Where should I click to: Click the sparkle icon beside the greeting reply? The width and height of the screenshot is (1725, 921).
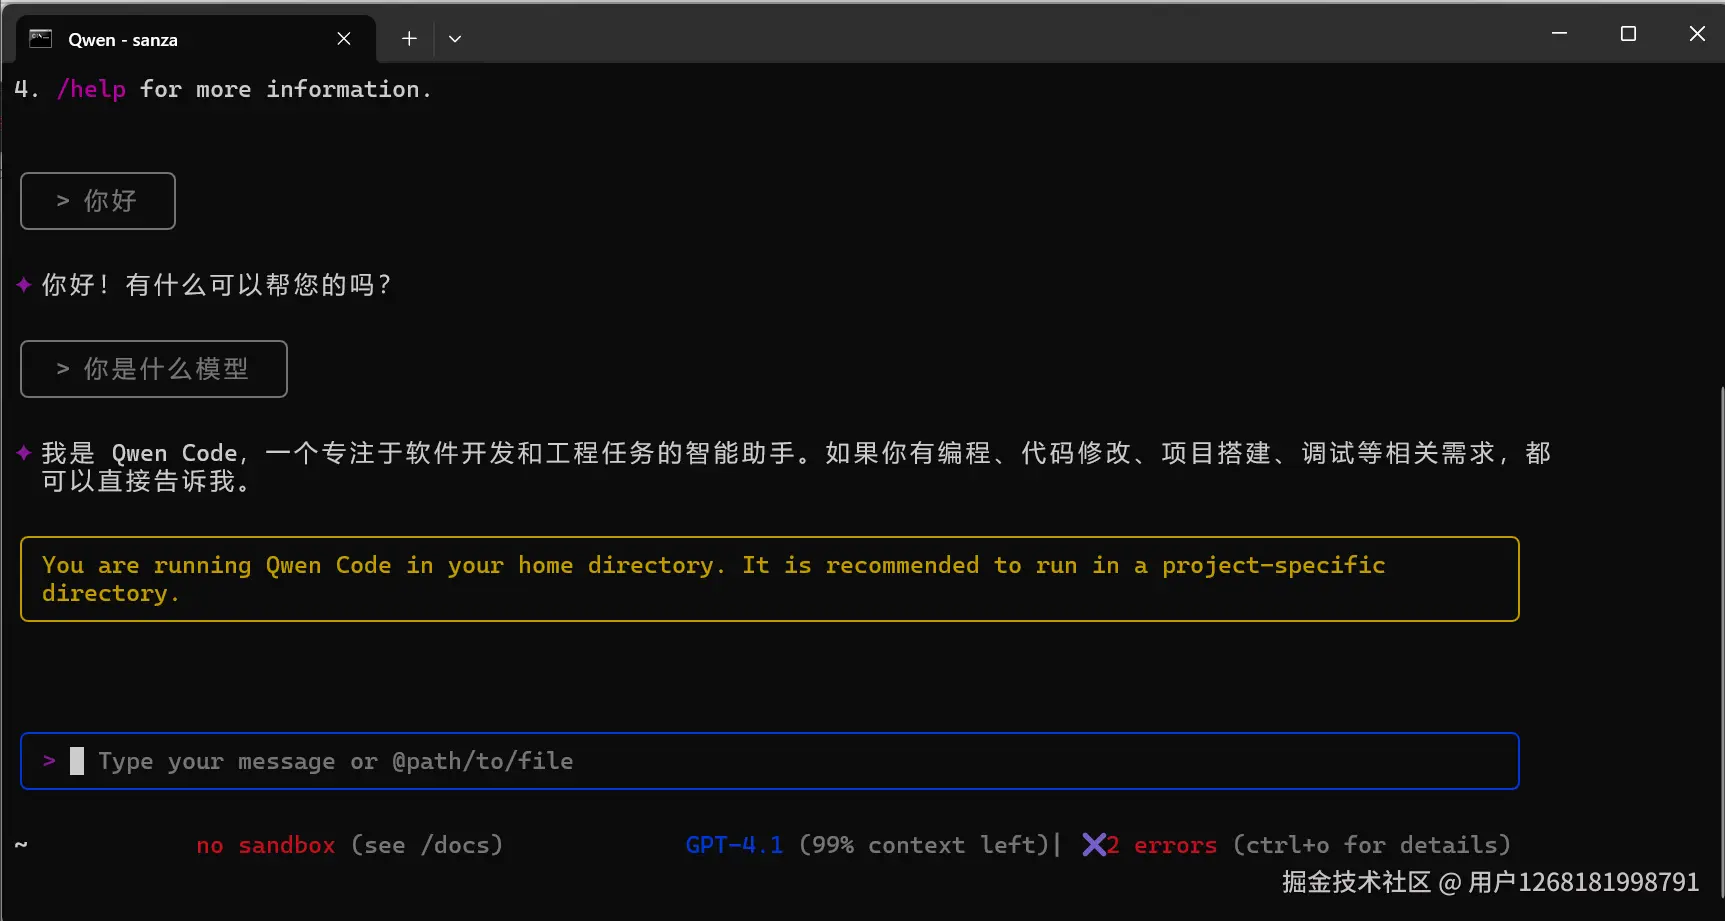(x=23, y=284)
